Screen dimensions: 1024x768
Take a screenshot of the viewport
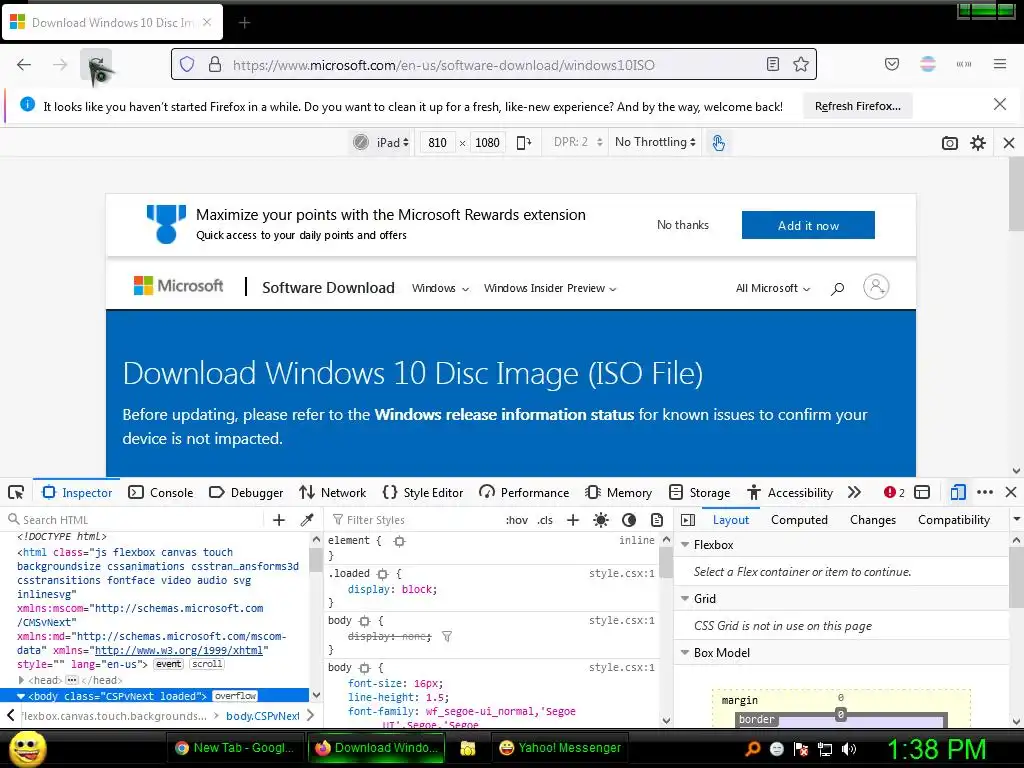(x=950, y=143)
